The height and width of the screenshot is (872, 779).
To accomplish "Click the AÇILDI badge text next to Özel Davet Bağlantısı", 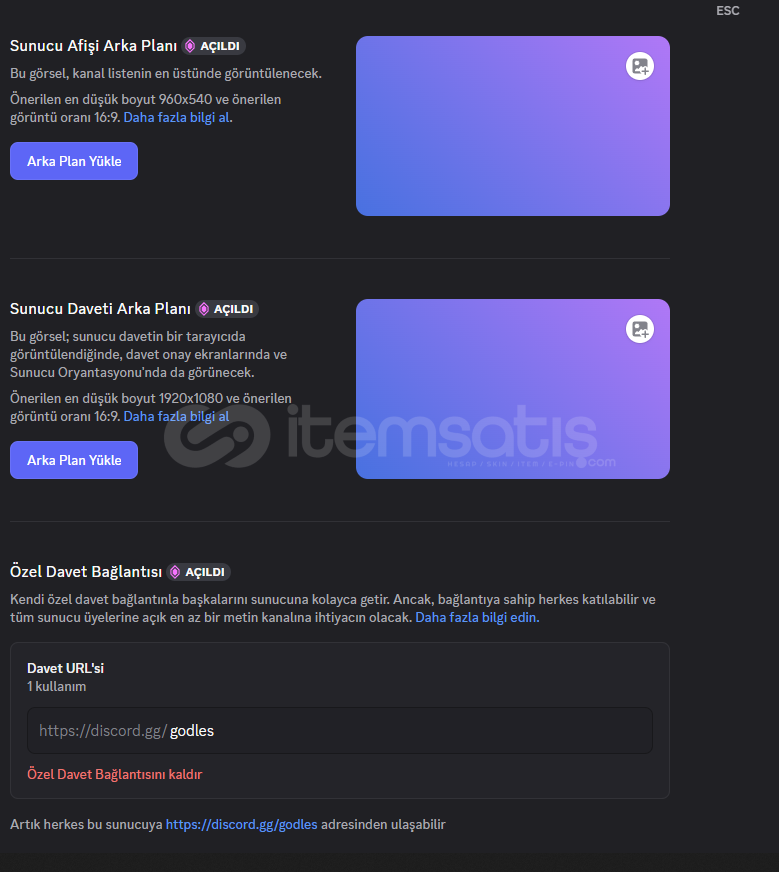I will click(205, 572).
